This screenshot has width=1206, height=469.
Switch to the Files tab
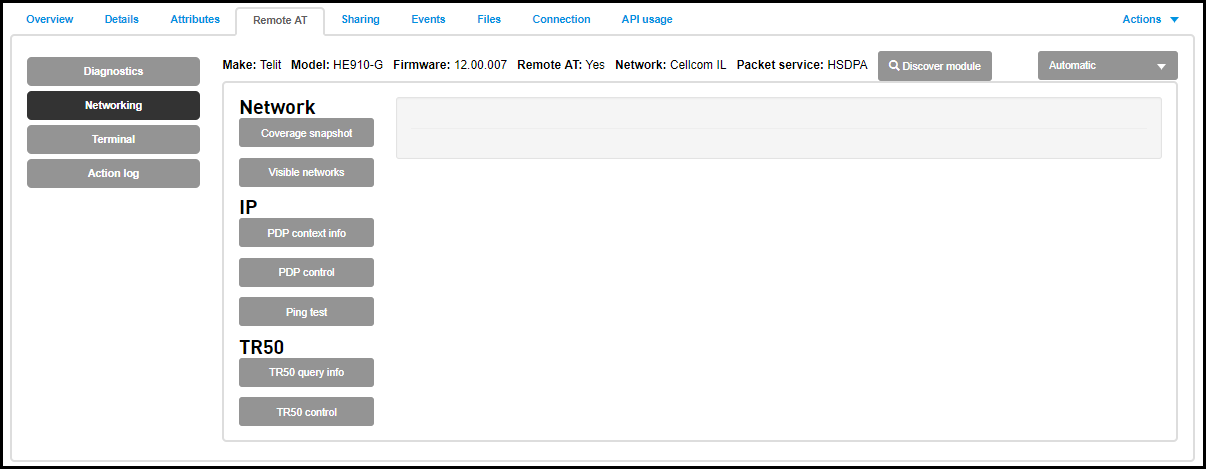coord(489,19)
